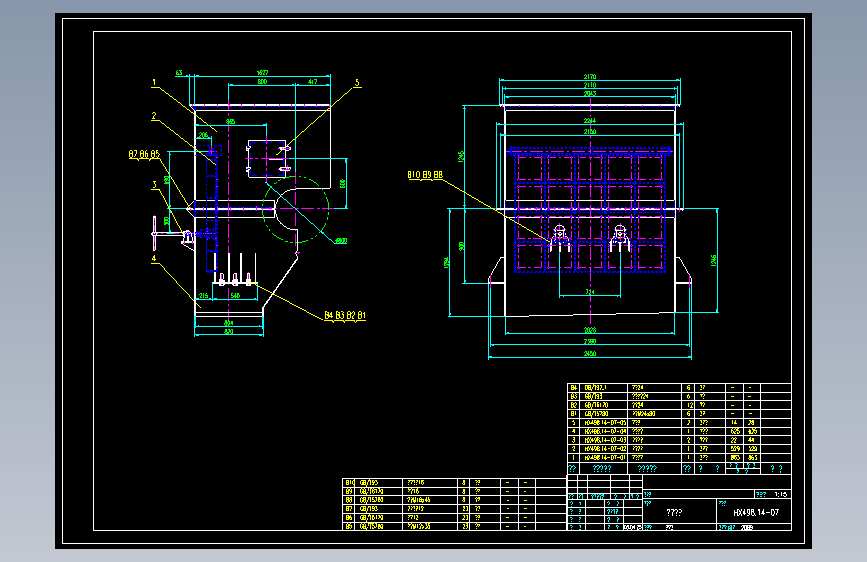Image resolution: width=867 pixels, height=562 pixels.
Task: Select the B10 row in lower parts list
Action: point(455,482)
